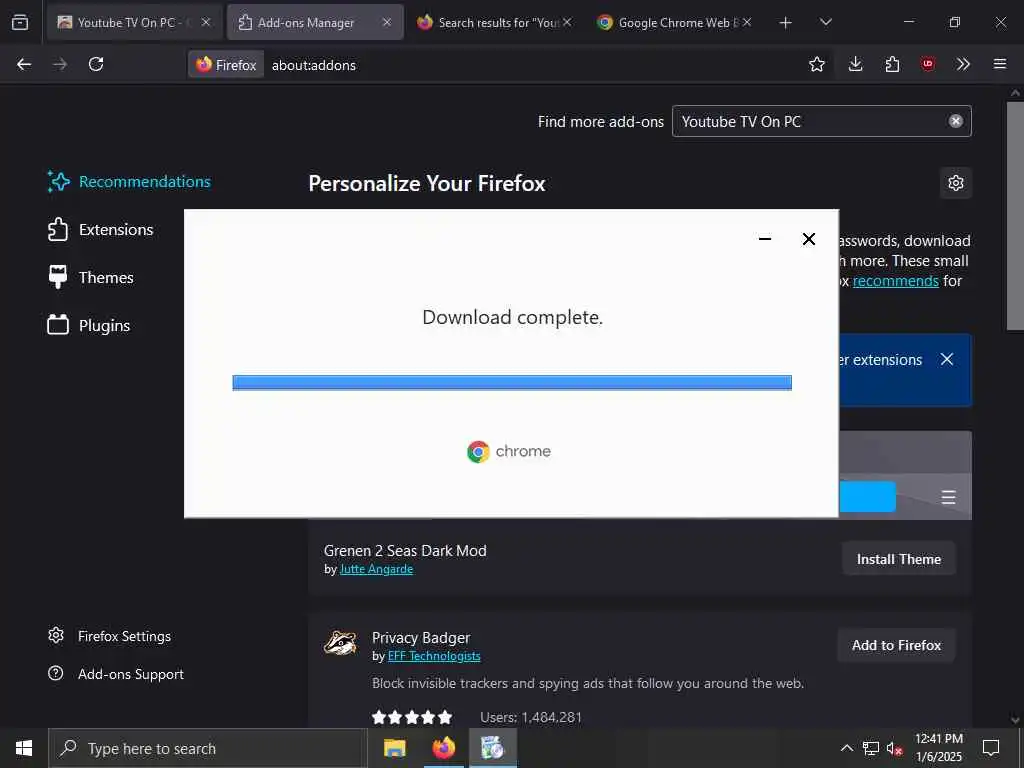Open the taskbar clock and date
This screenshot has width=1024, height=768.
[938, 748]
